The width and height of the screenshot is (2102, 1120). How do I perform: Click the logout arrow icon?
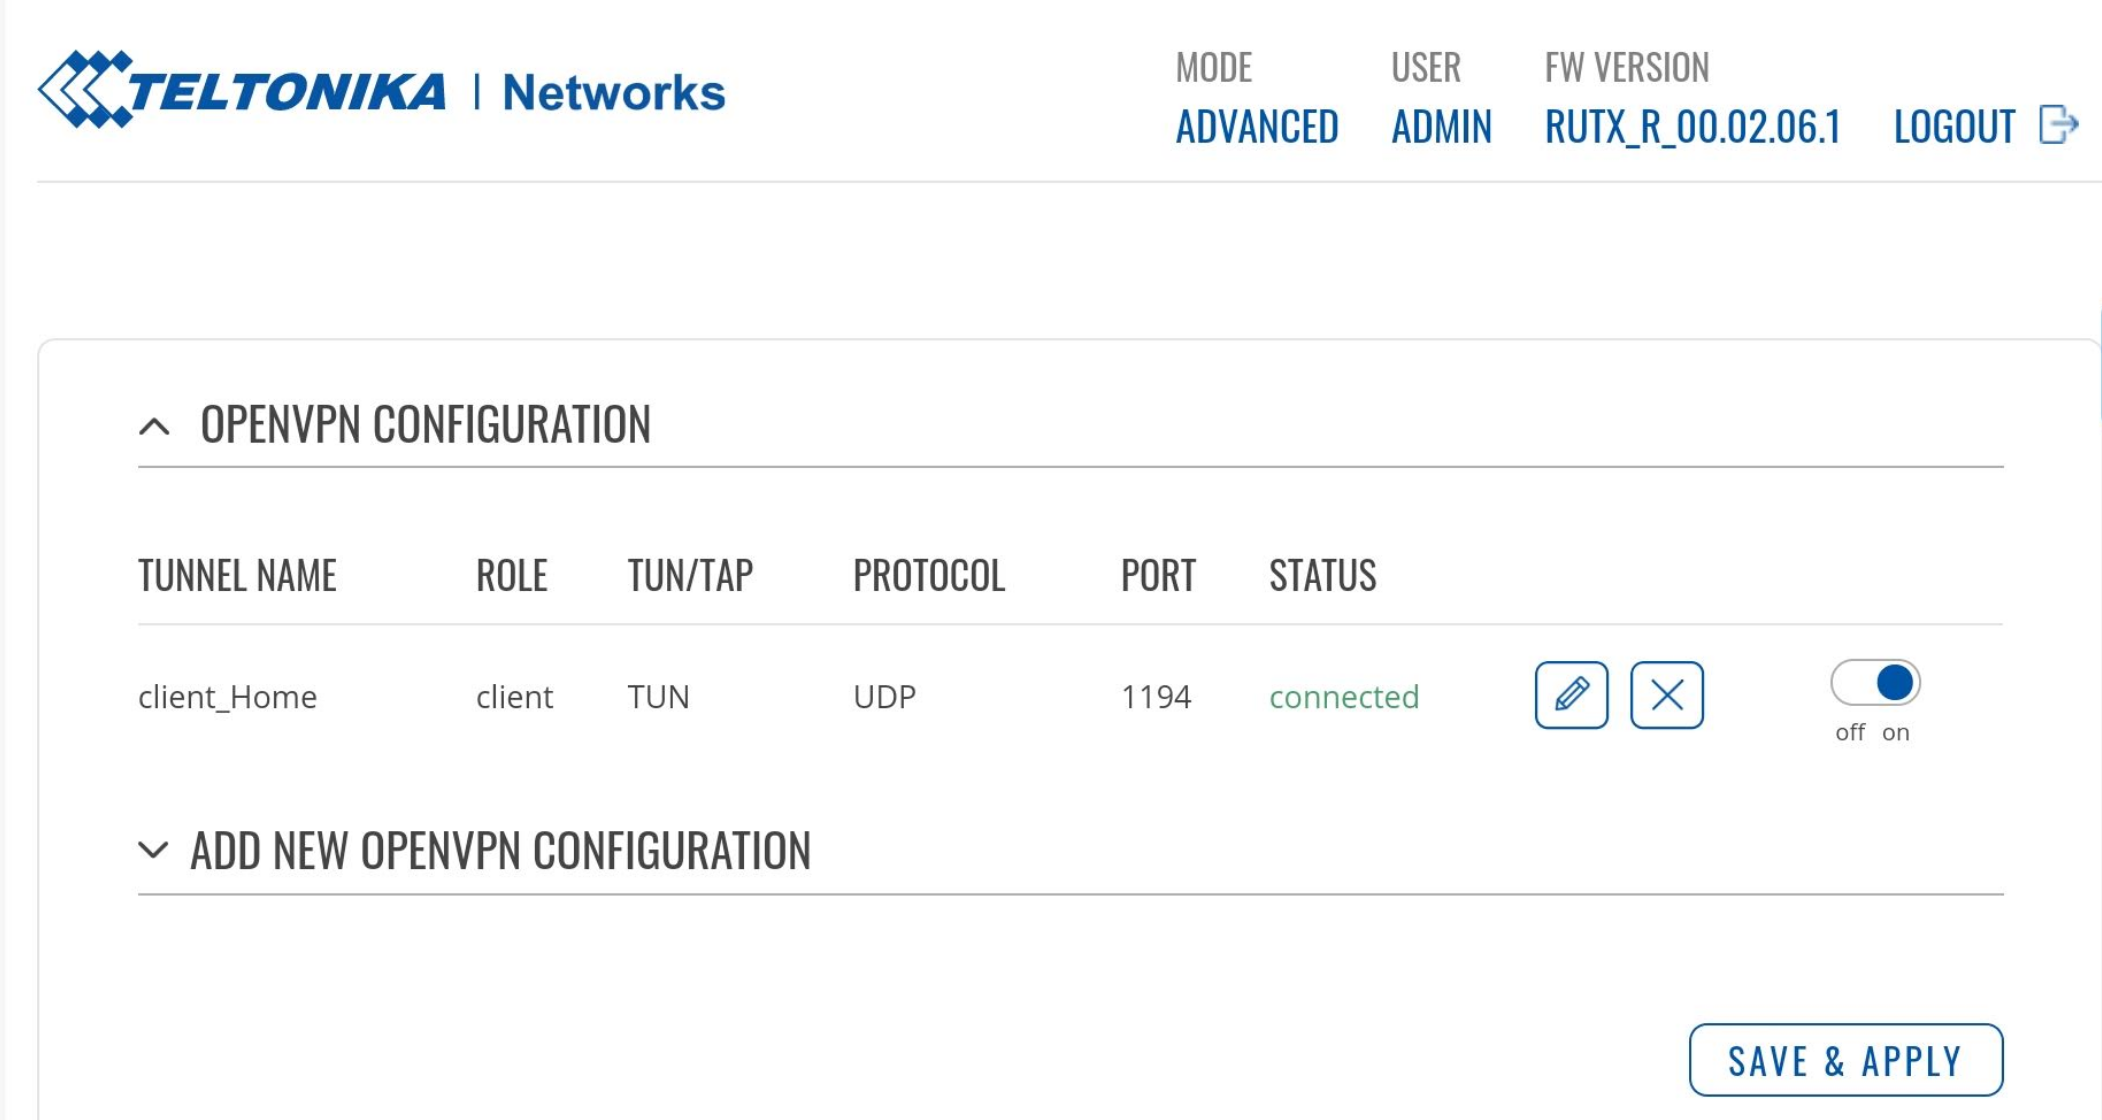2058,125
